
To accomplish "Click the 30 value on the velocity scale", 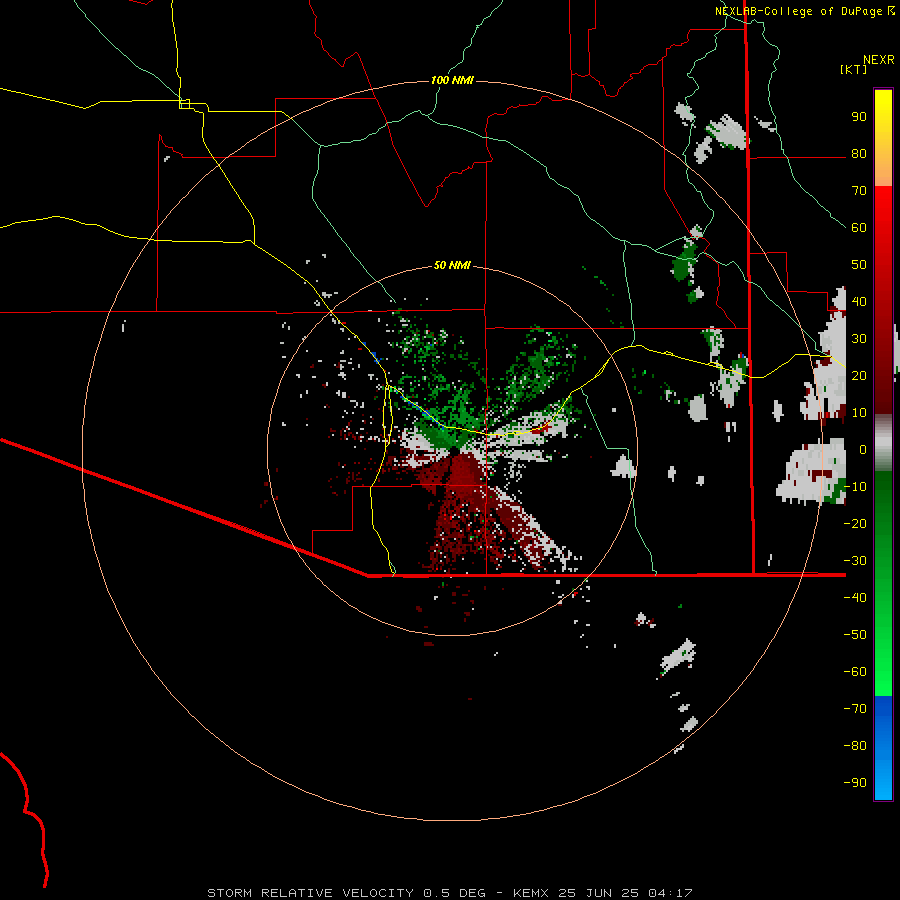I will [859, 339].
